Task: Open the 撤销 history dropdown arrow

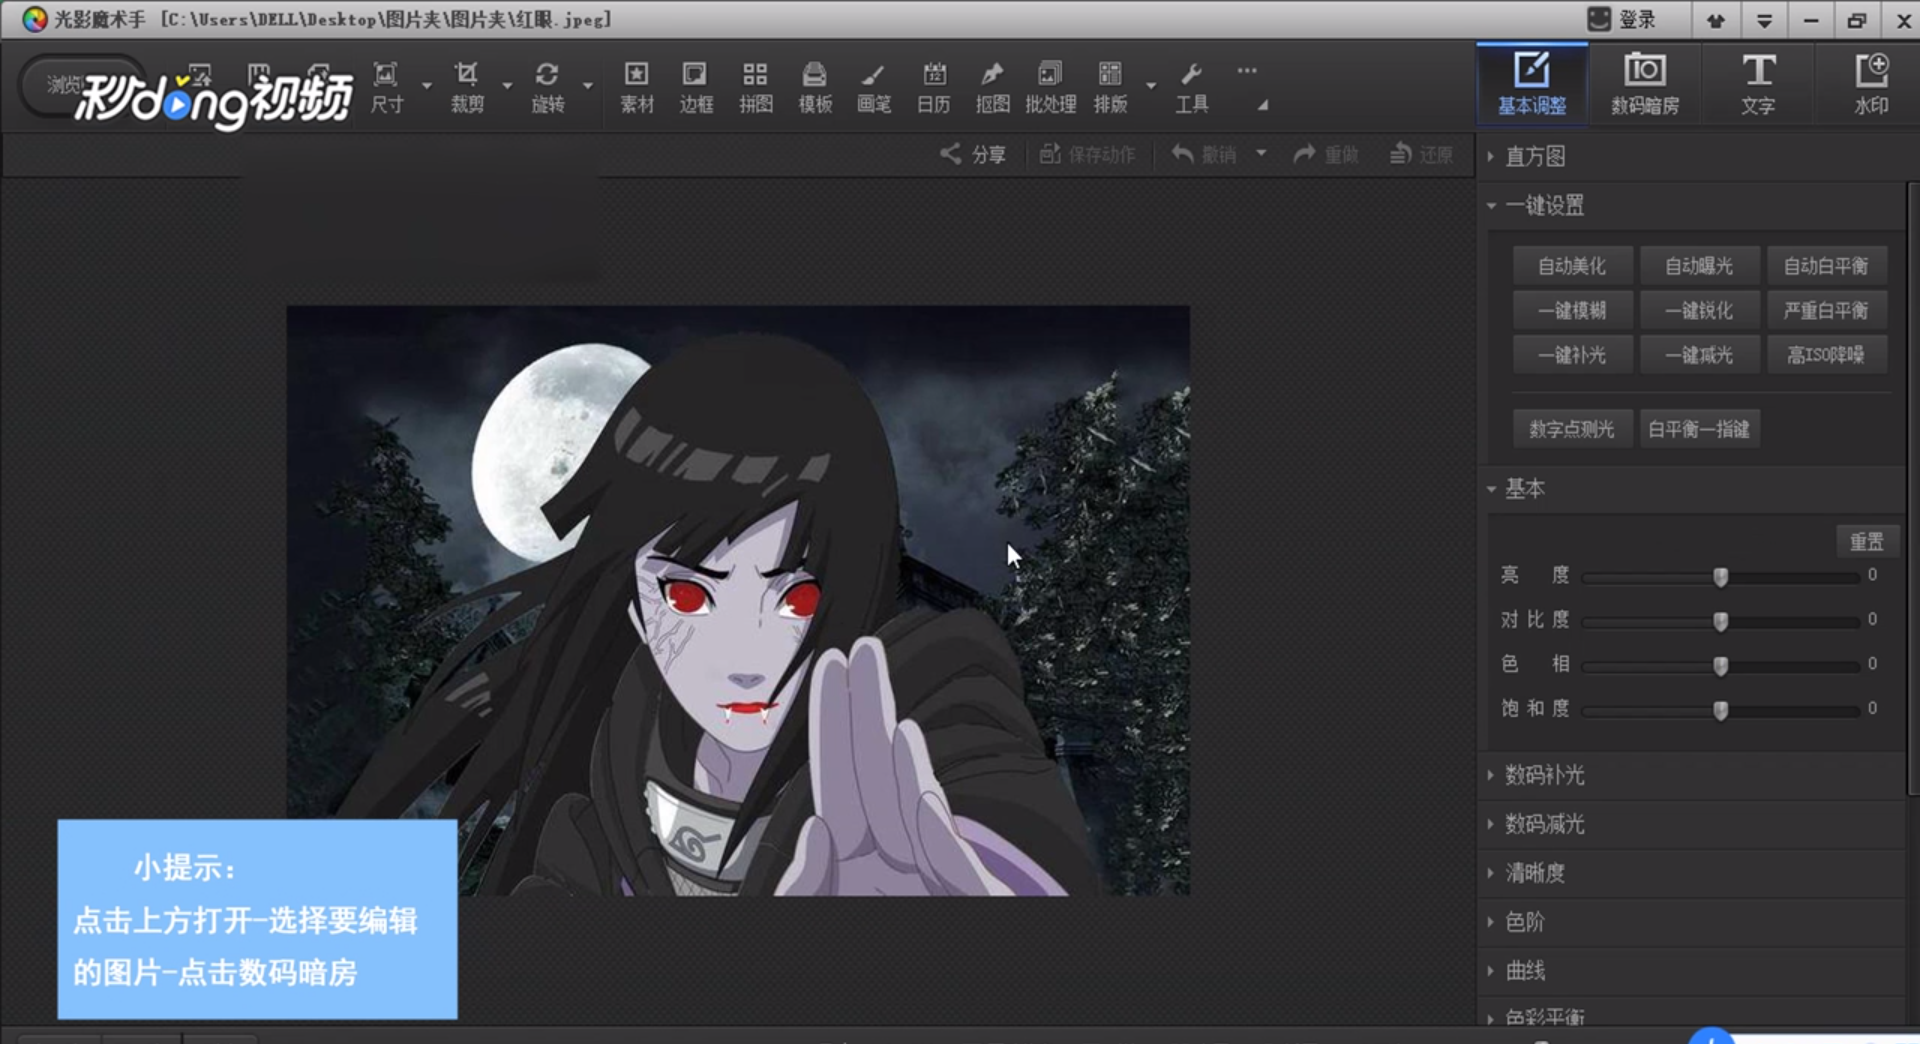Action: (x=1261, y=153)
